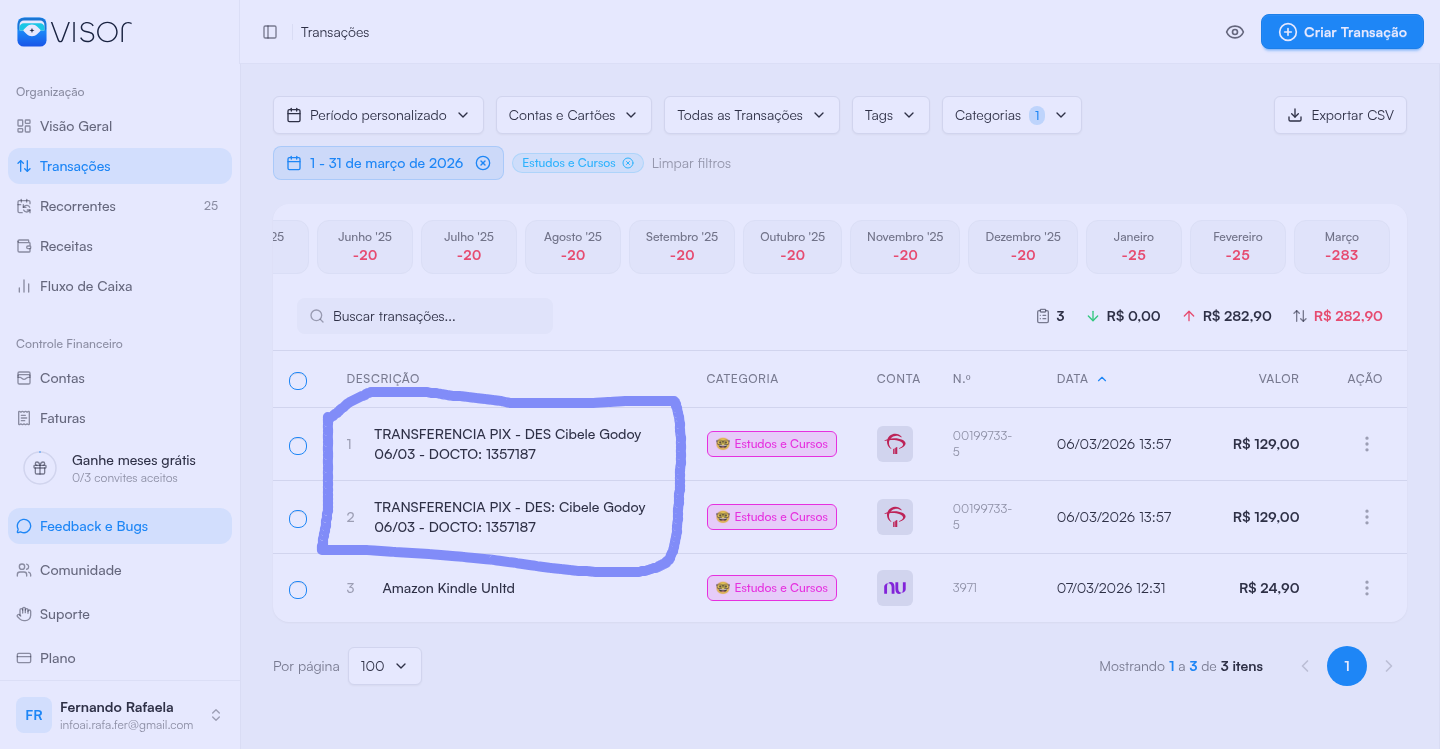Remove the date range filter chip

(483, 163)
